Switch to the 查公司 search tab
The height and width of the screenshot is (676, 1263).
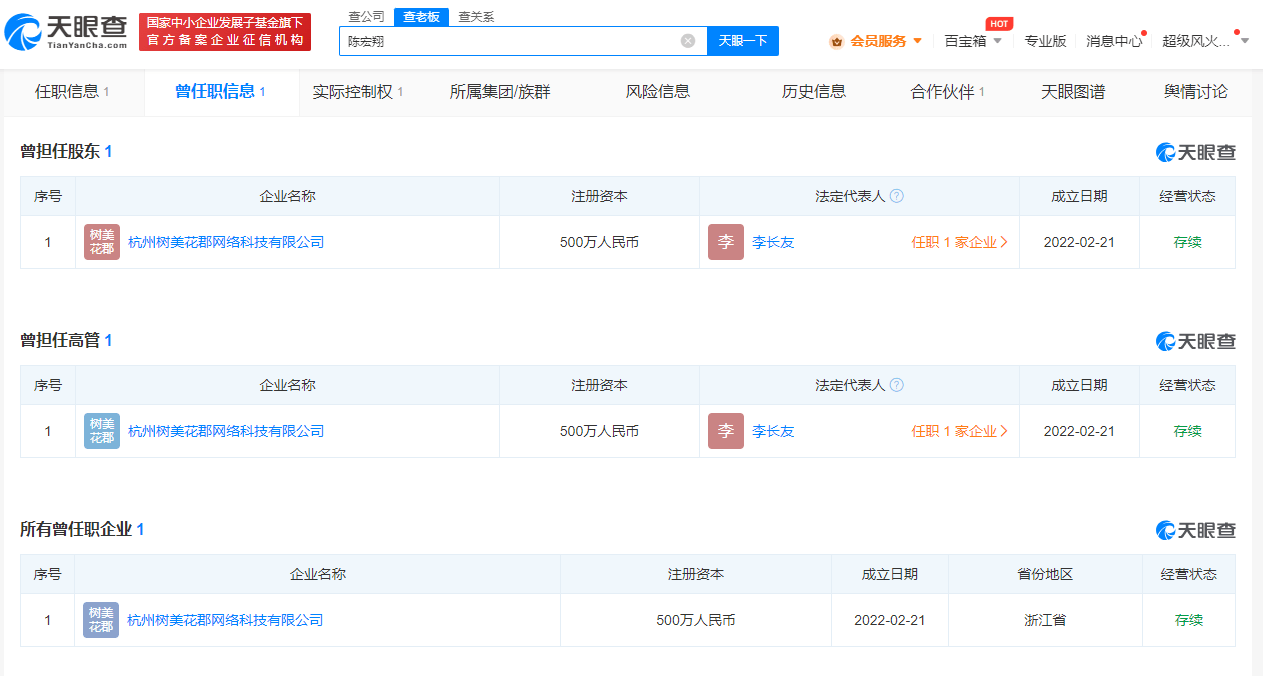pos(366,16)
